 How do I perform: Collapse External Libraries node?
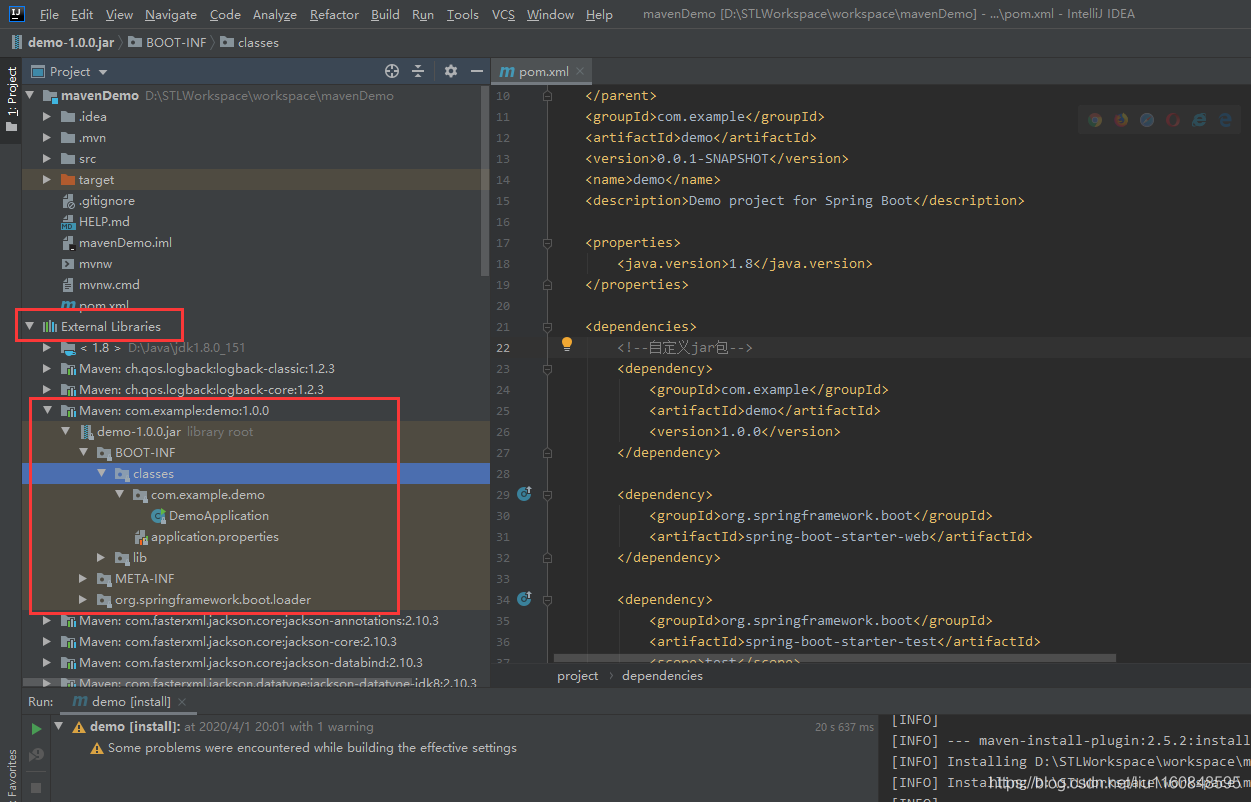tap(30, 326)
